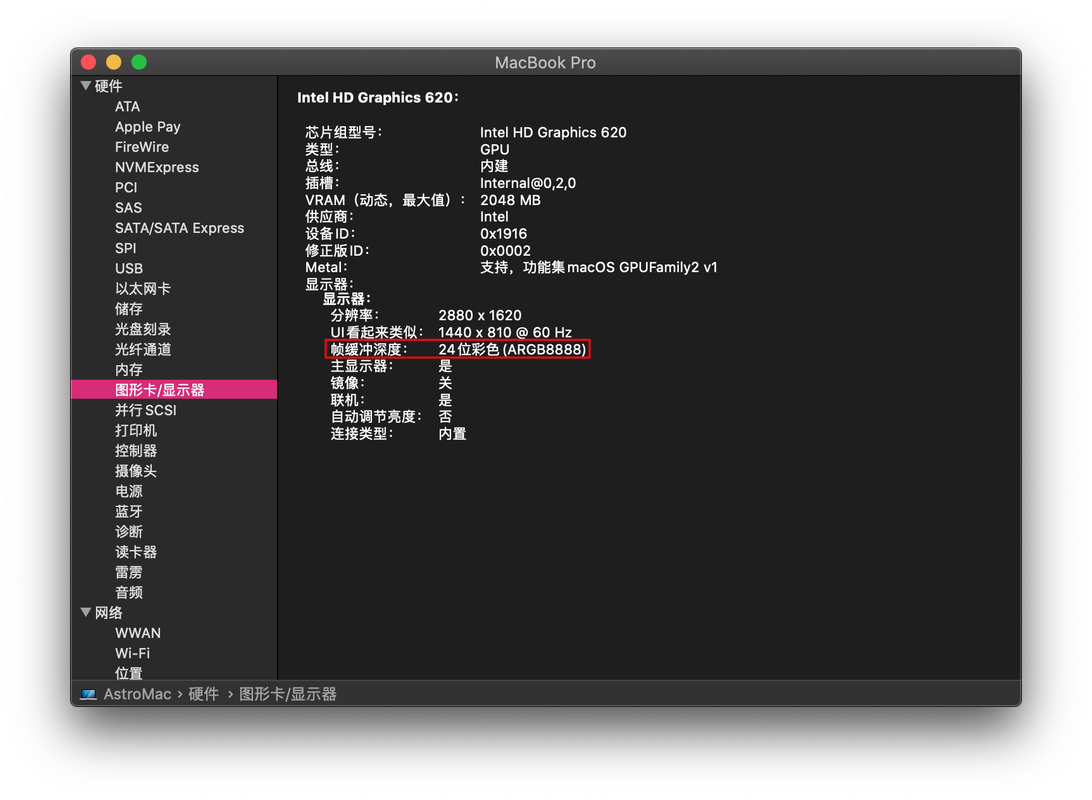Open Wi-Fi network information

[132, 653]
